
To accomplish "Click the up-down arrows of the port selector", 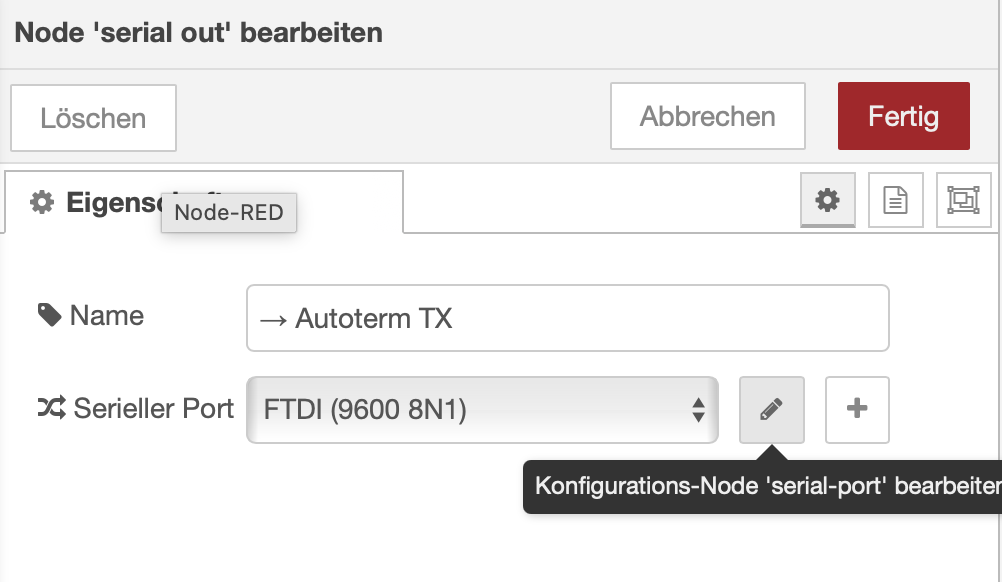I will click(x=698, y=409).
